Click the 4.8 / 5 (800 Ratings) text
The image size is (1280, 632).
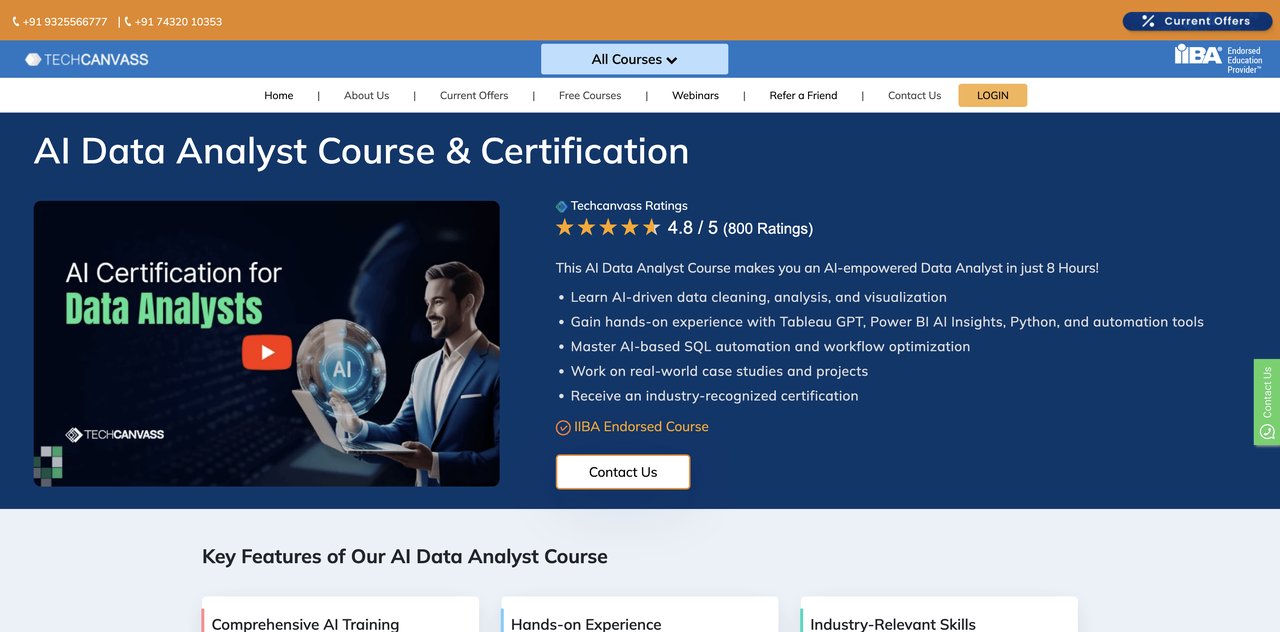pyautogui.click(x=740, y=228)
